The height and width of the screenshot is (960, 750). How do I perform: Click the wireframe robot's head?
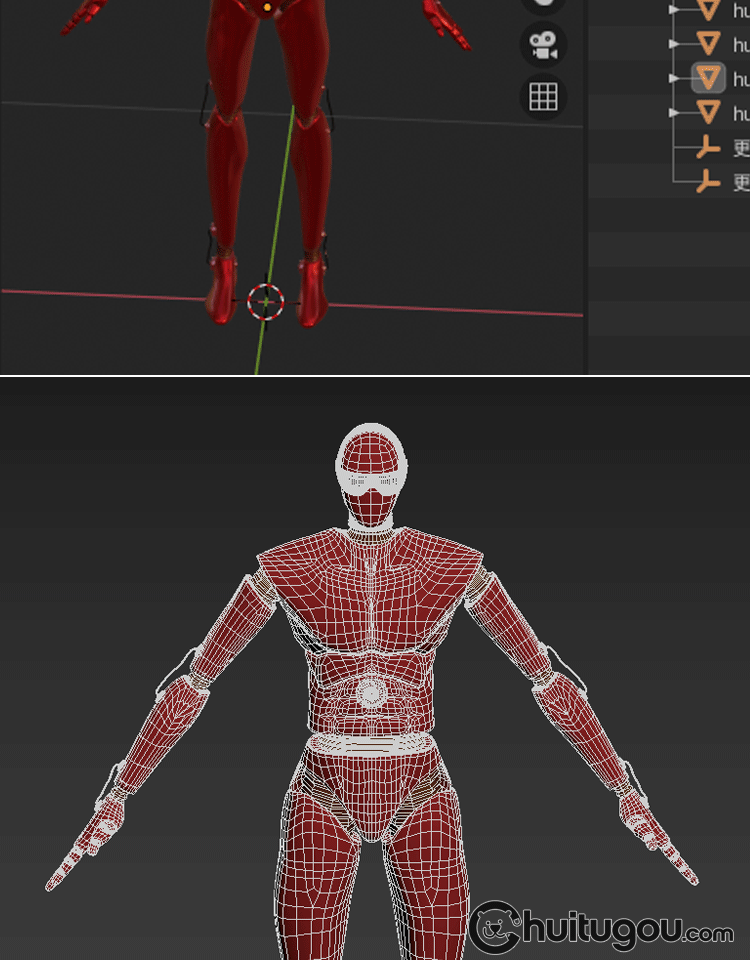371,472
